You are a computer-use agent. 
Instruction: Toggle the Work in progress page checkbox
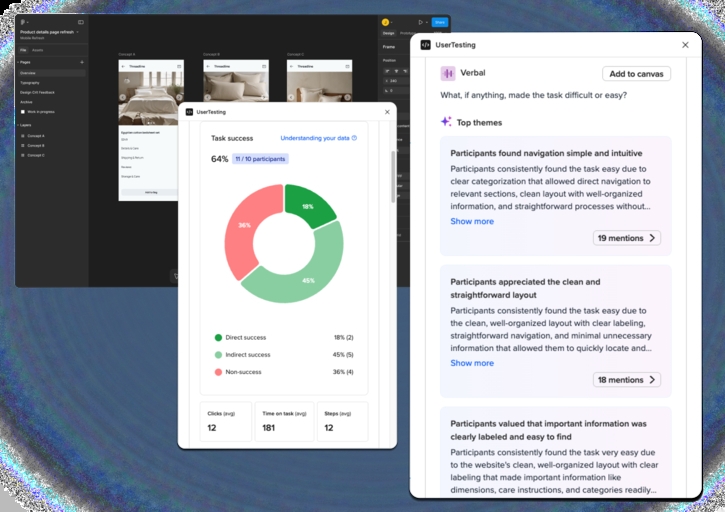coord(23,112)
